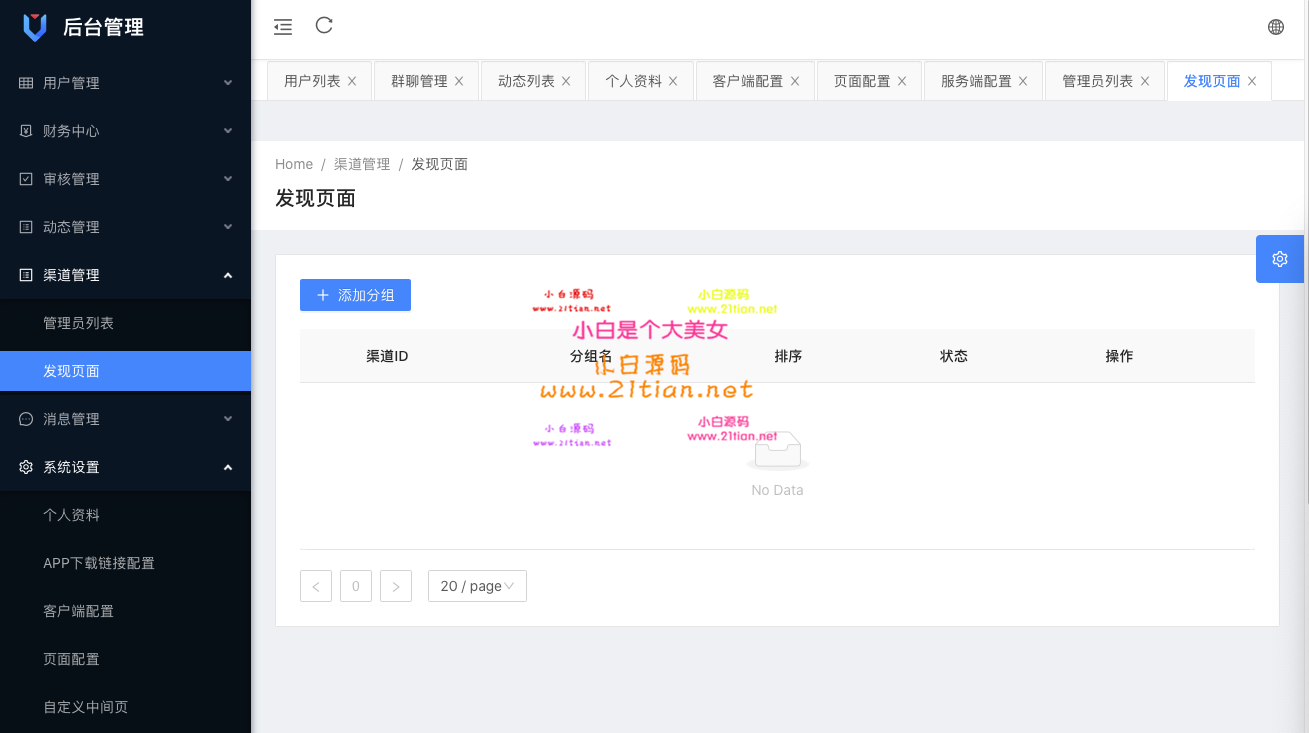Switch to the 页面配置 tab
Screen dimensions: 1309x733
(x=862, y=81)
